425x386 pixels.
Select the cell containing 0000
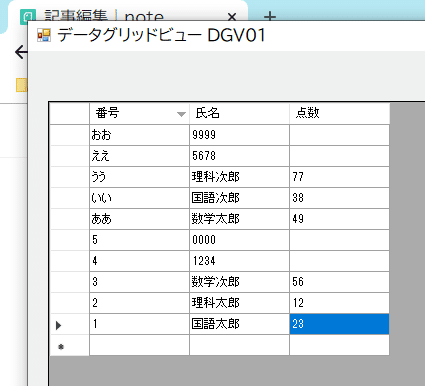[239, 240]
